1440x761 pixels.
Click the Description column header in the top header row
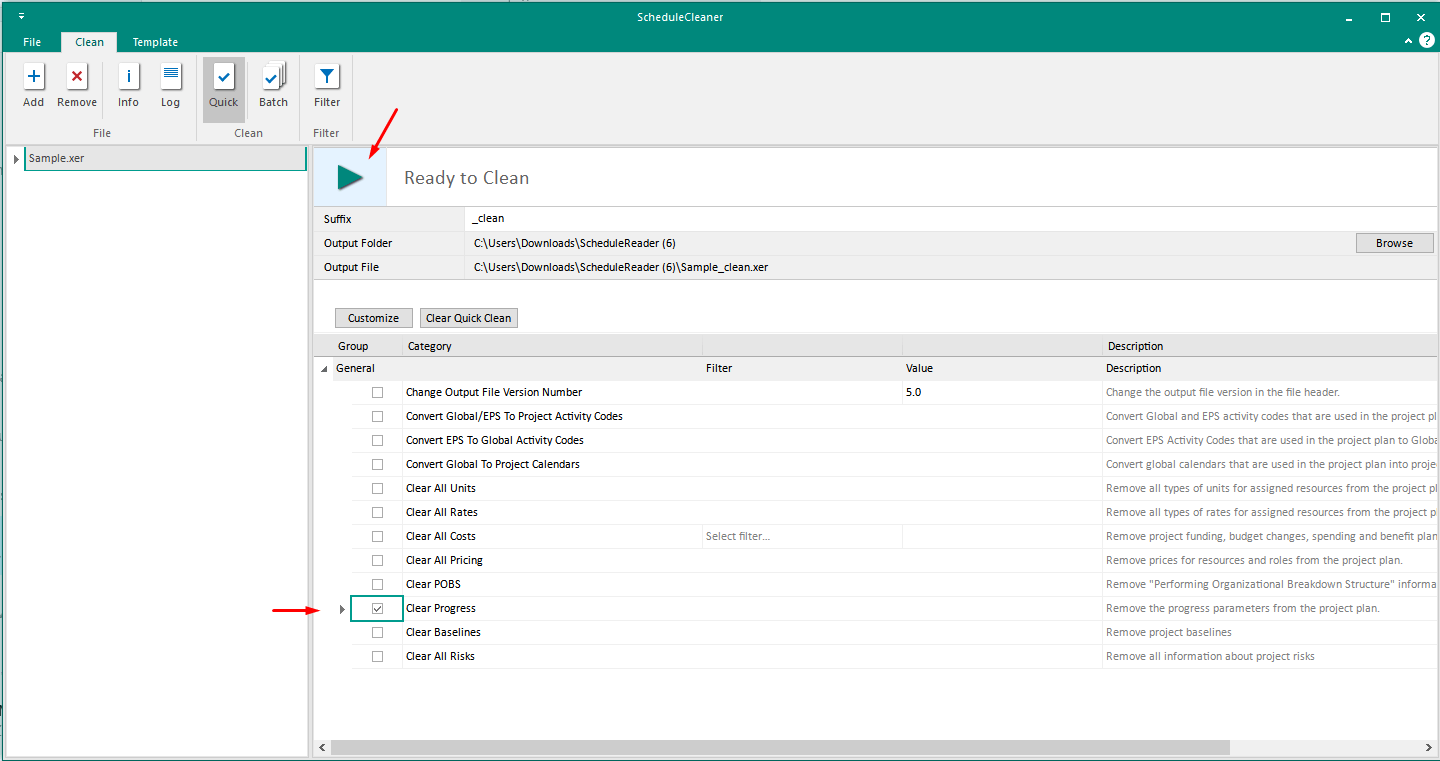pos(1270,346)
